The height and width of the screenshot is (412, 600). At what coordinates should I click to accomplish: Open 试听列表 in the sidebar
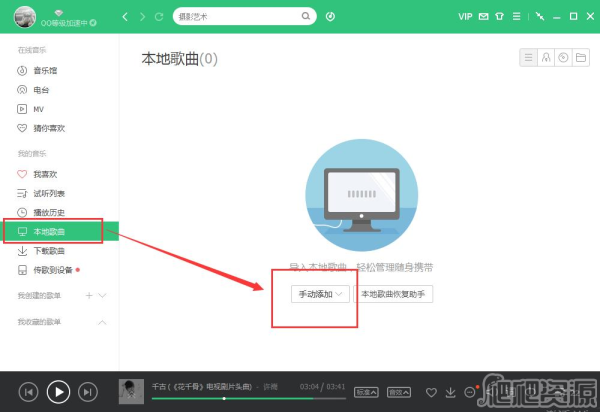click(41, 194)
